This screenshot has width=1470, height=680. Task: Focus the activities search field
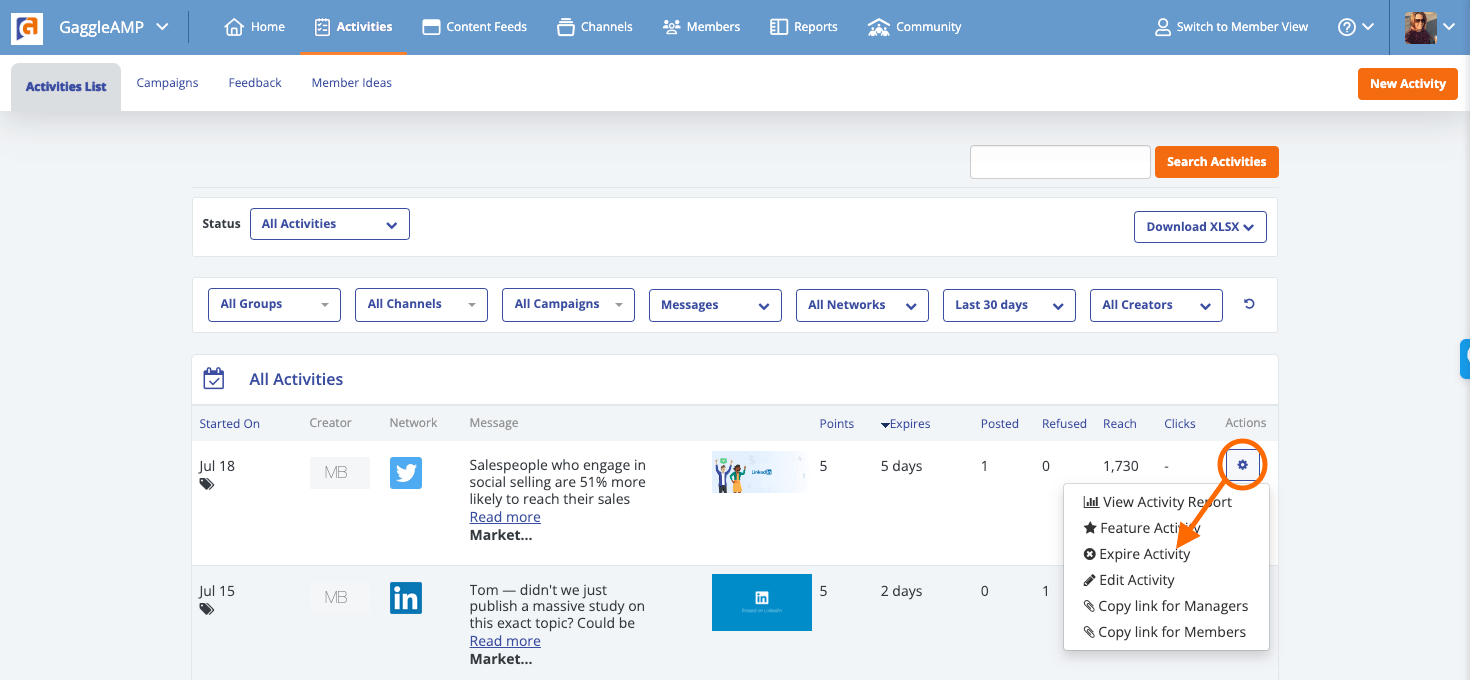click(1060, 162)
